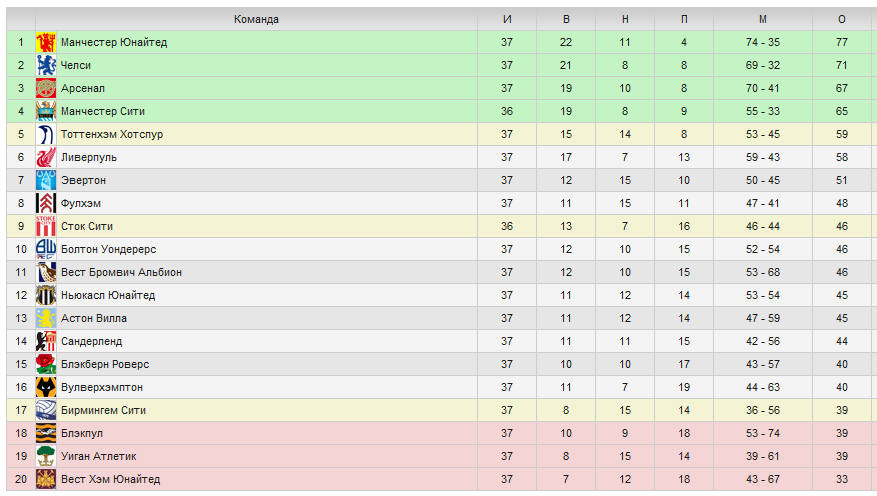Click the Wolverhampton wolf head crest
Screen dimensions: 877x496
(x=46, y=387)
